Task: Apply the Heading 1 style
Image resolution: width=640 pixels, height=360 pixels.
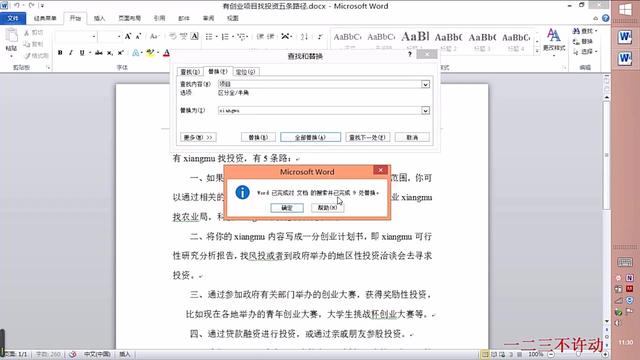Action: click(415, 40)
